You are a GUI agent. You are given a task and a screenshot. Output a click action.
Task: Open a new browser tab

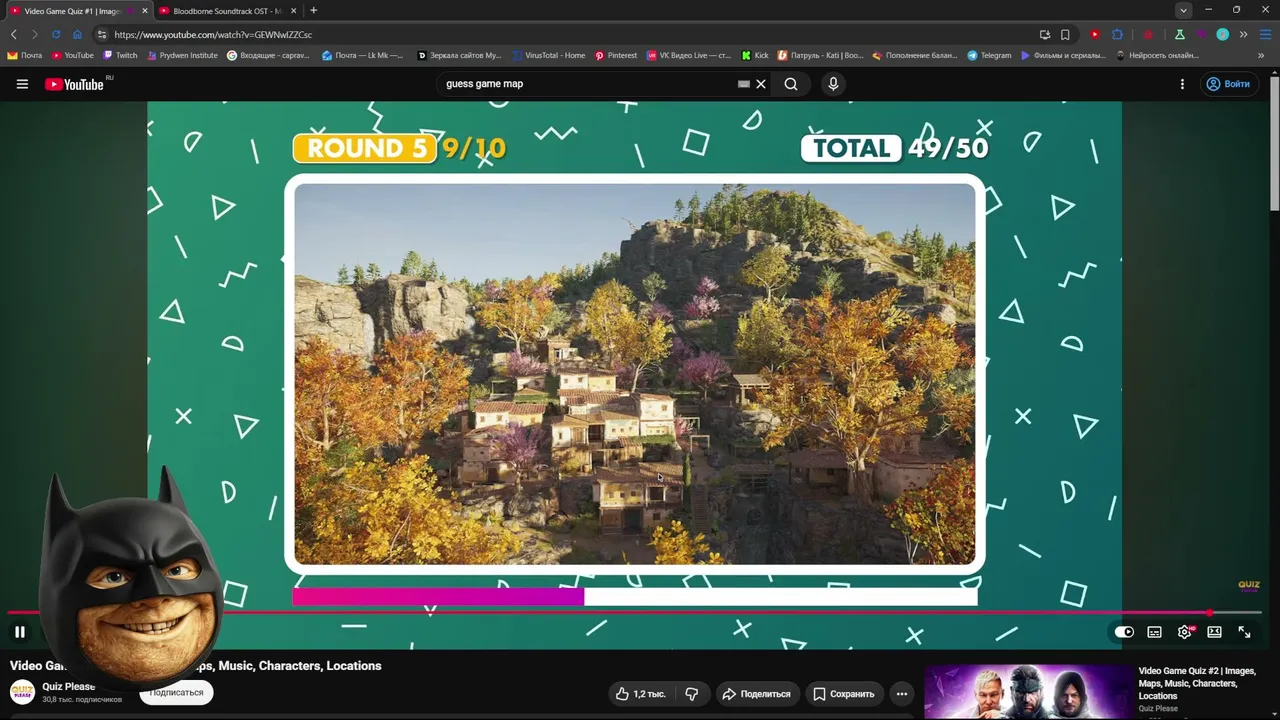[x=313, y=11]
